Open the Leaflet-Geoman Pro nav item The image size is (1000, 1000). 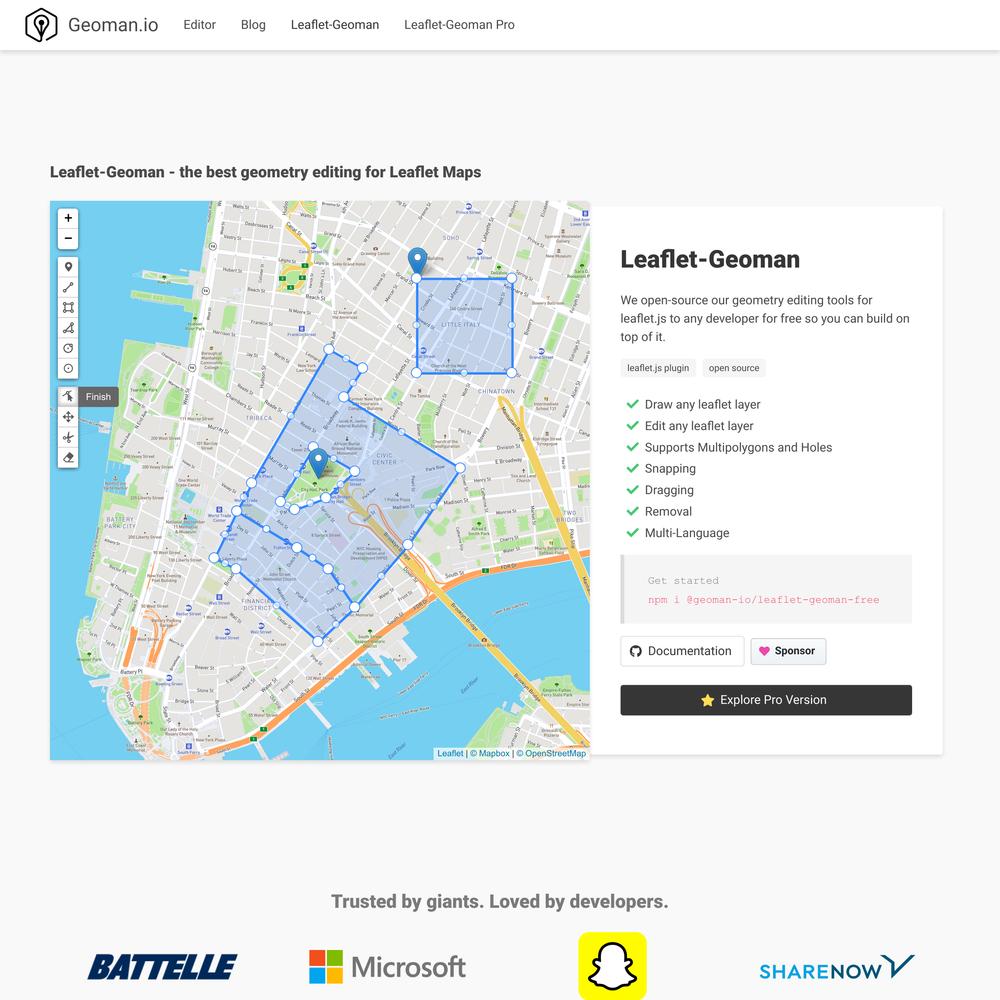(459, 25)
